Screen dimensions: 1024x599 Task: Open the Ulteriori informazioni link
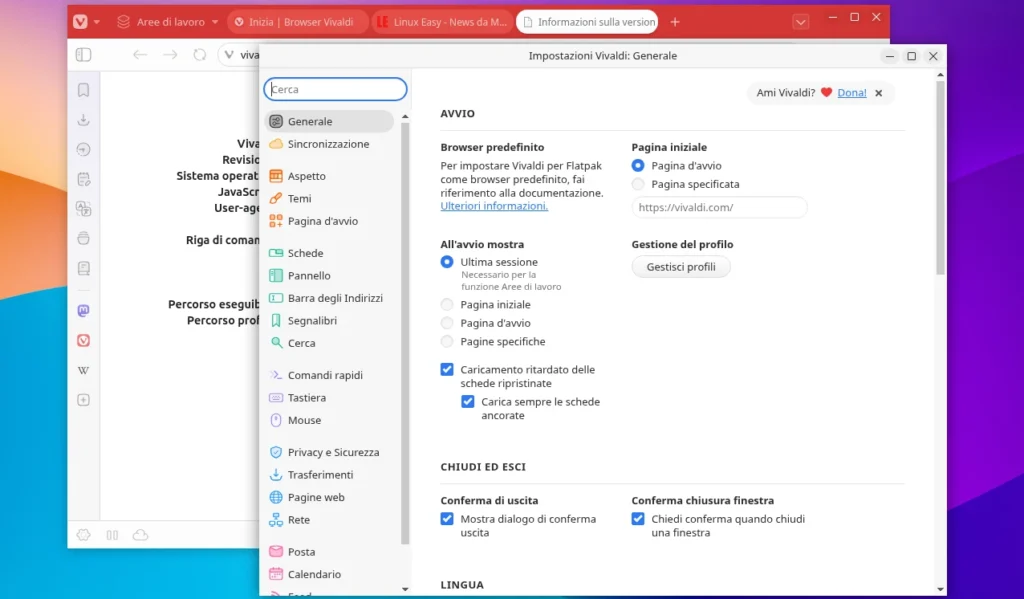point(494,206)
